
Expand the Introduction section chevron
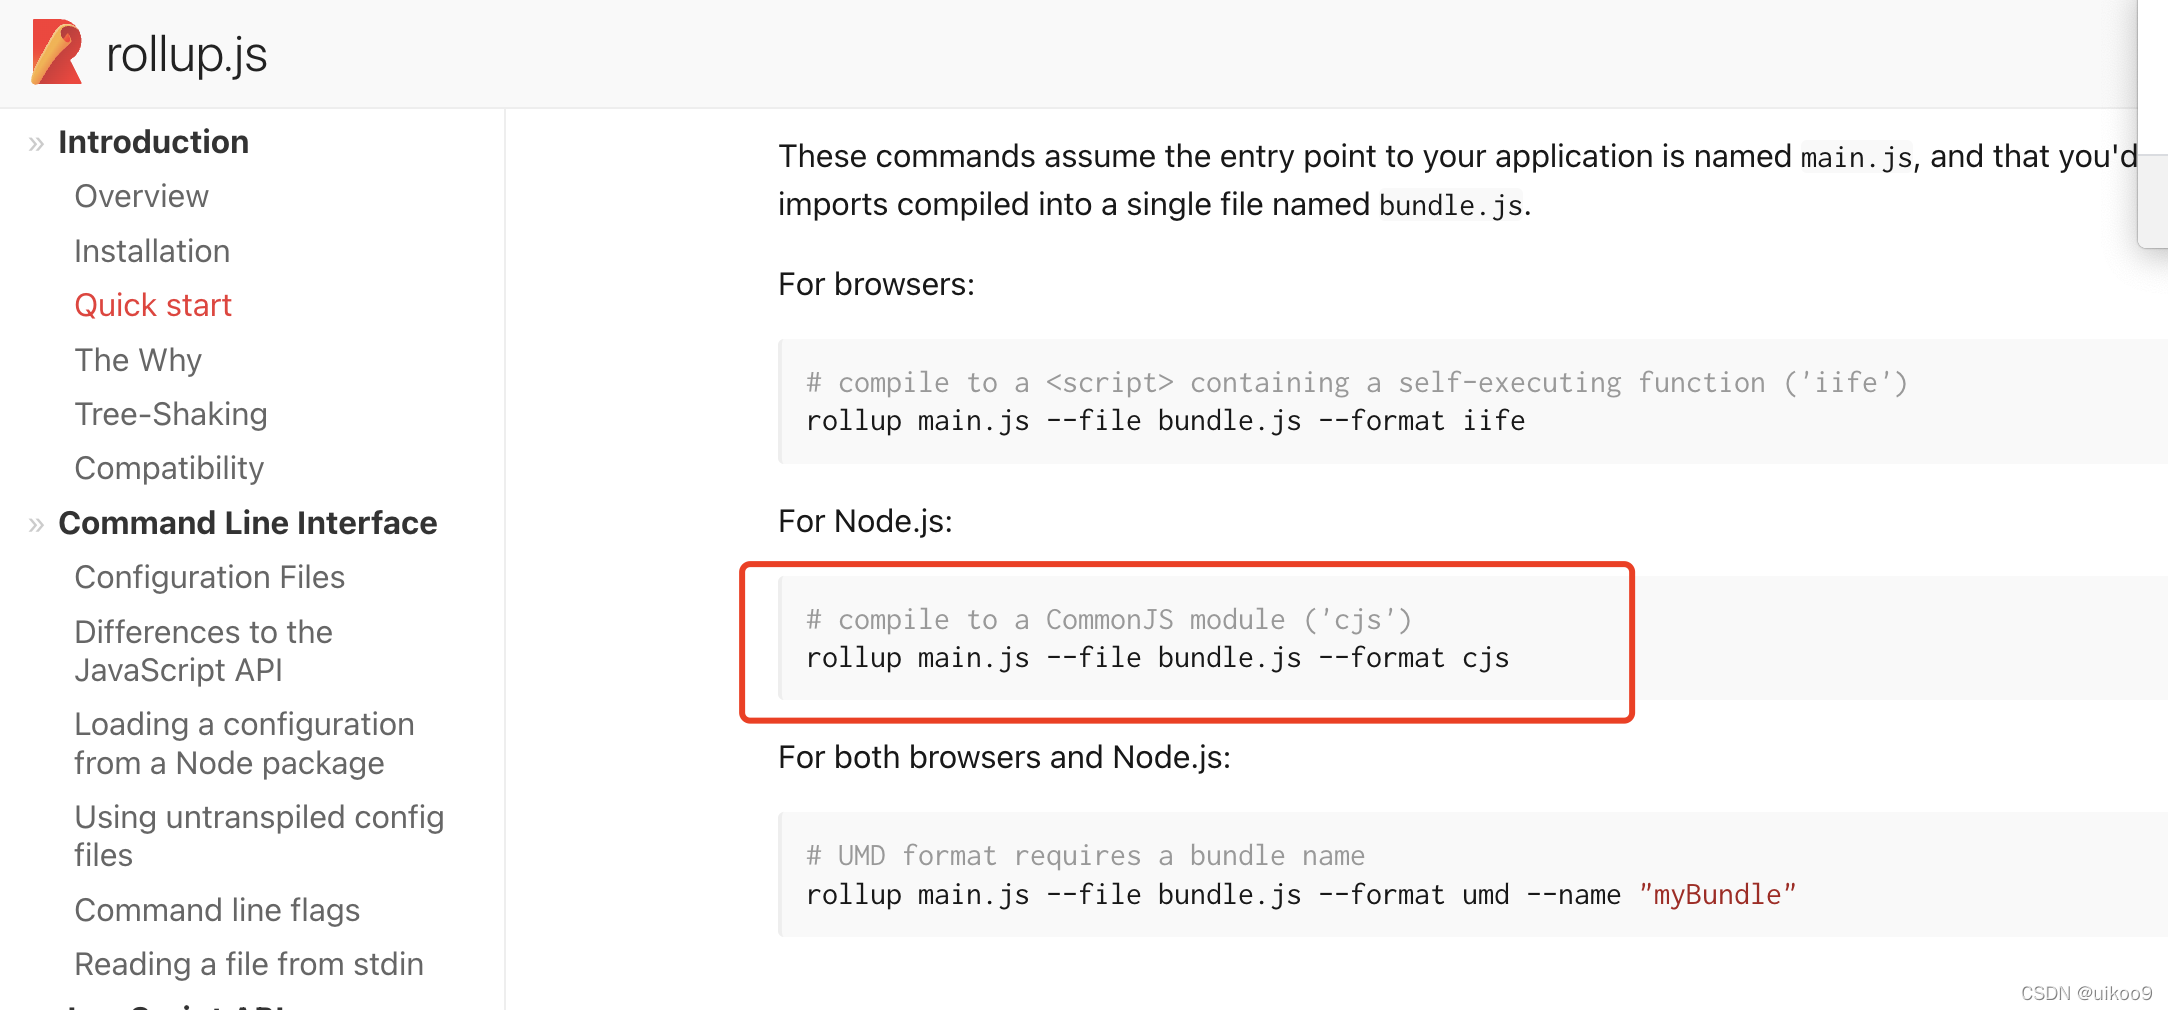click(x=36, y=143)
